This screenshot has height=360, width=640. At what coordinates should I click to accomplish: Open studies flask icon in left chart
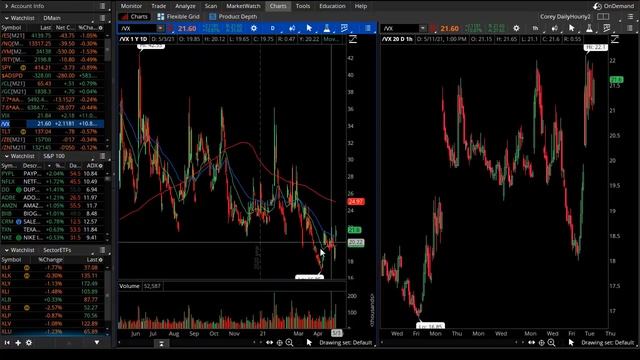pos(327,28)
